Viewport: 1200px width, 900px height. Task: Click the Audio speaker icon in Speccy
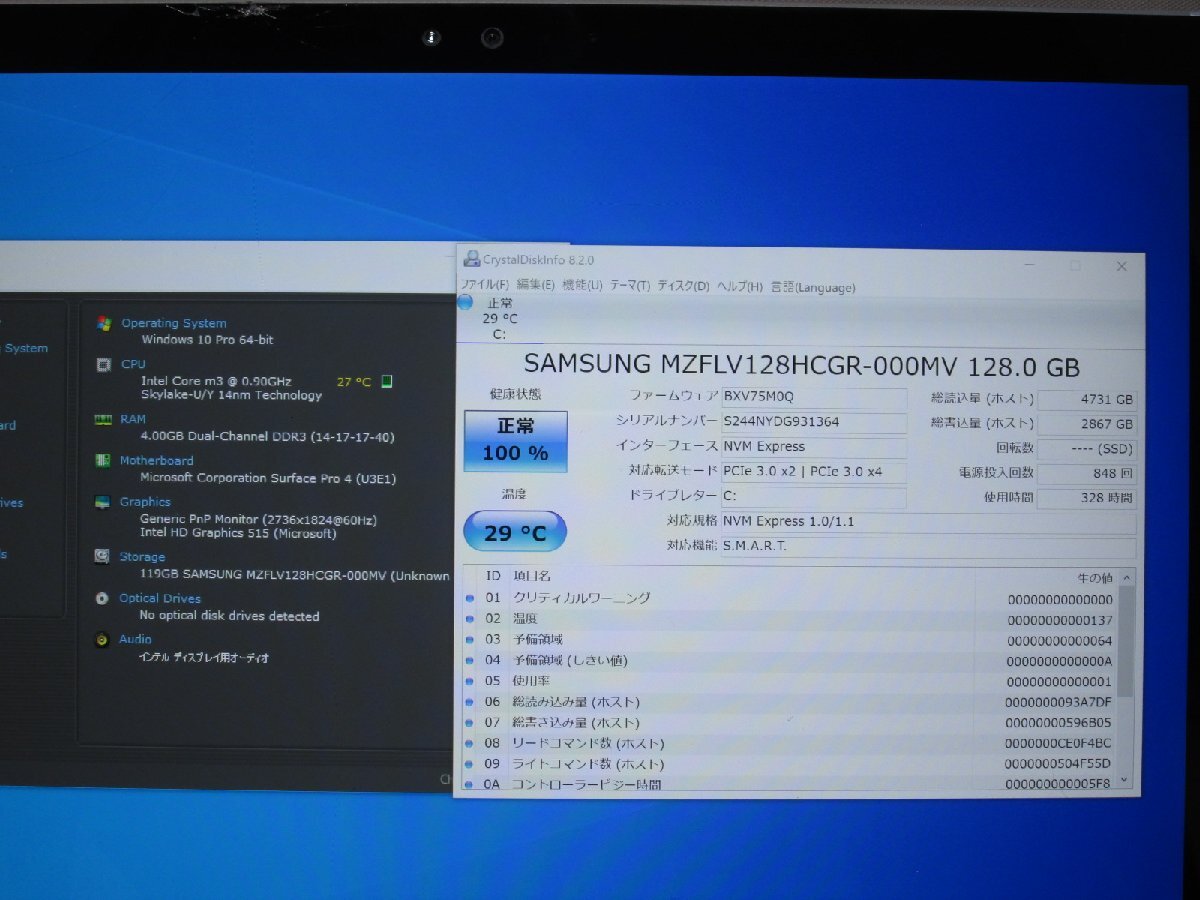tap(102, 640)
